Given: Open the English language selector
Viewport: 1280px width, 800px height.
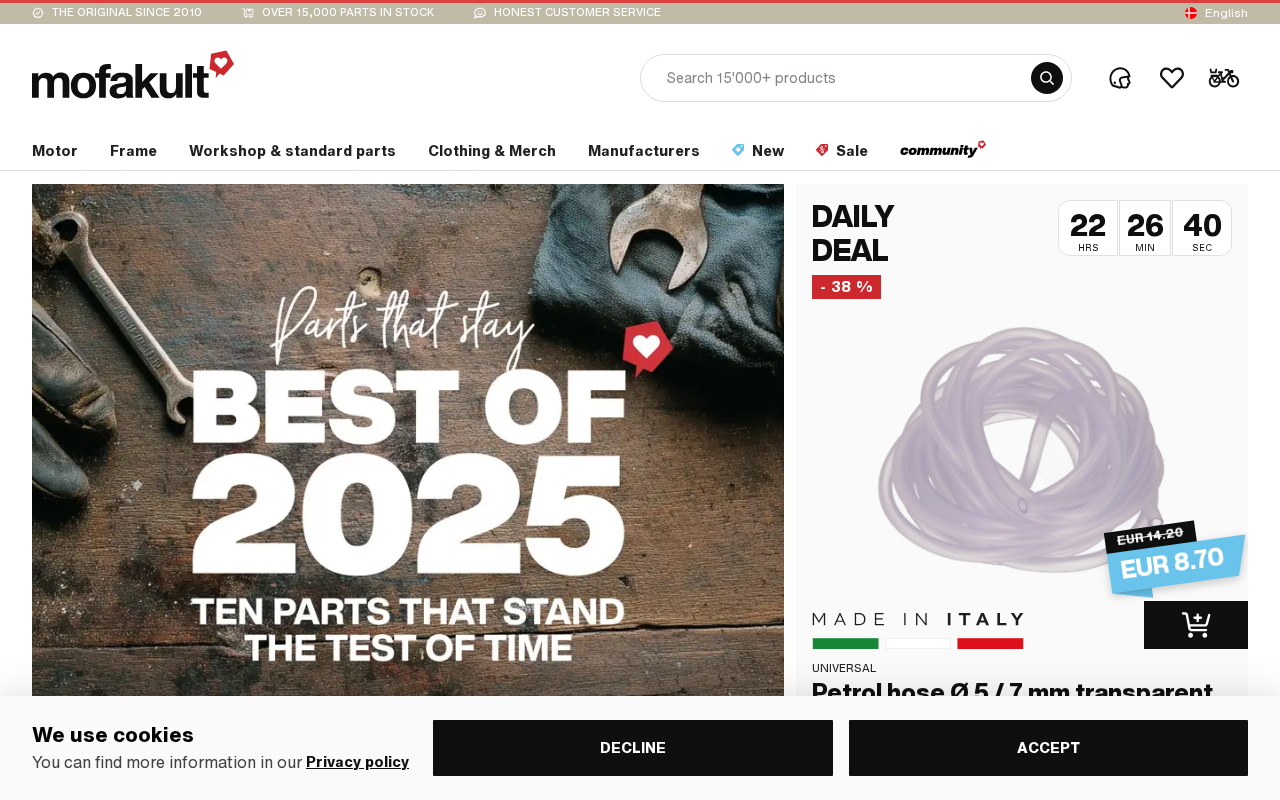Looking at the screenshot, I should (x=1216, y=13).
